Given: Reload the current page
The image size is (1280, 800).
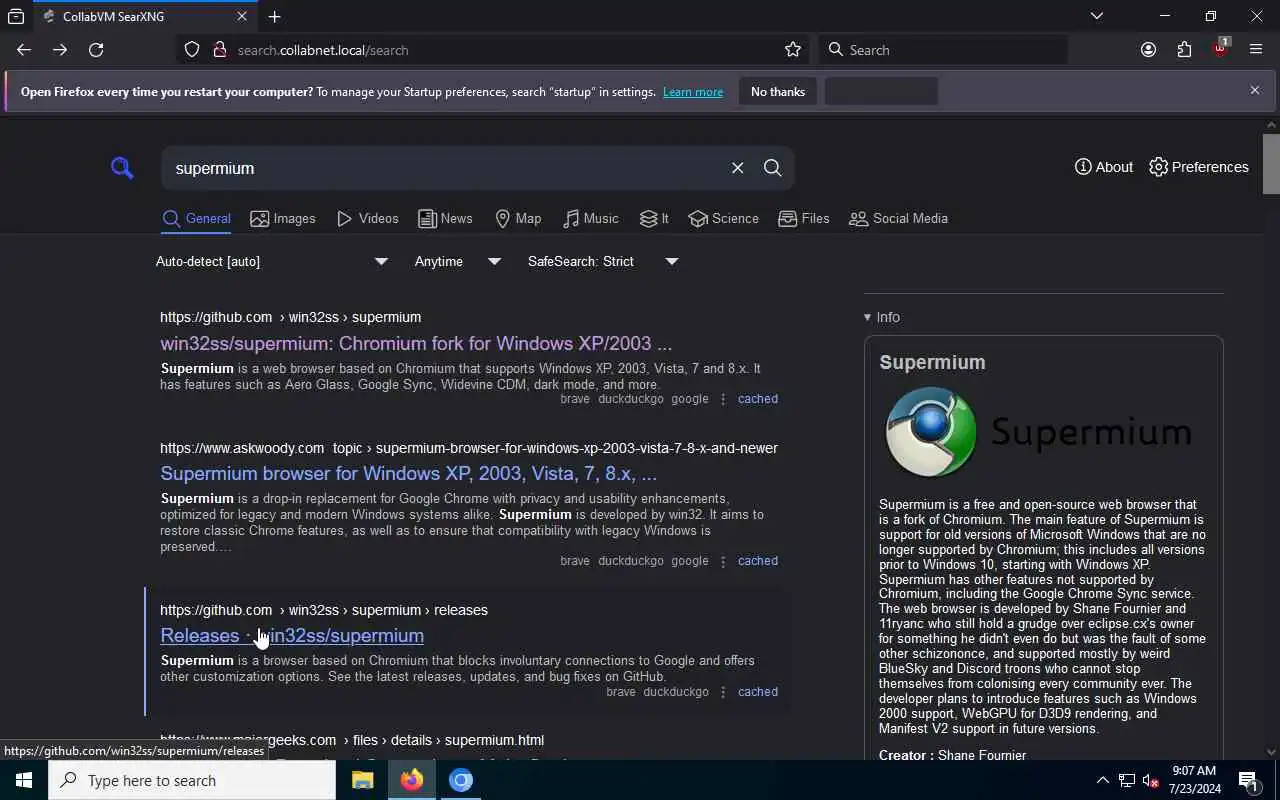Looking at the screenshot, I should coord(96,50).
